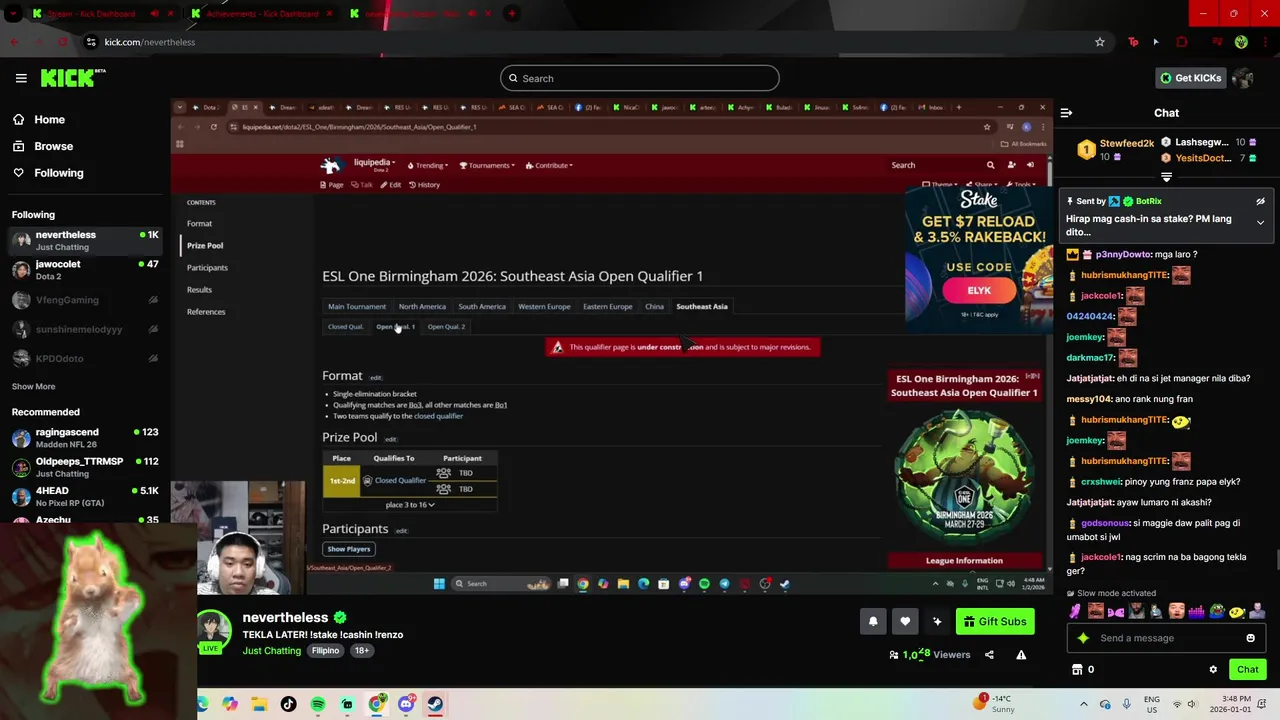Open Spotify from the taskbar
1280x720 pixels.
pos(318,704)
